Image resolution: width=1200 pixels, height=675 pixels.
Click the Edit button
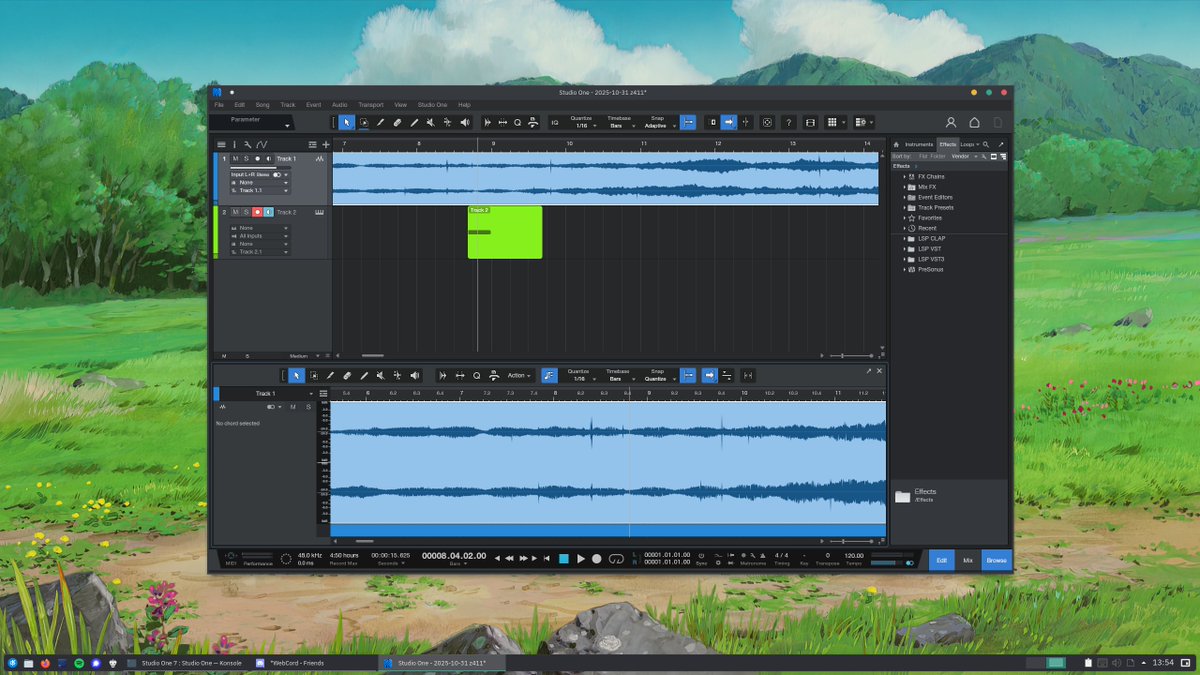tap(941, 560)
